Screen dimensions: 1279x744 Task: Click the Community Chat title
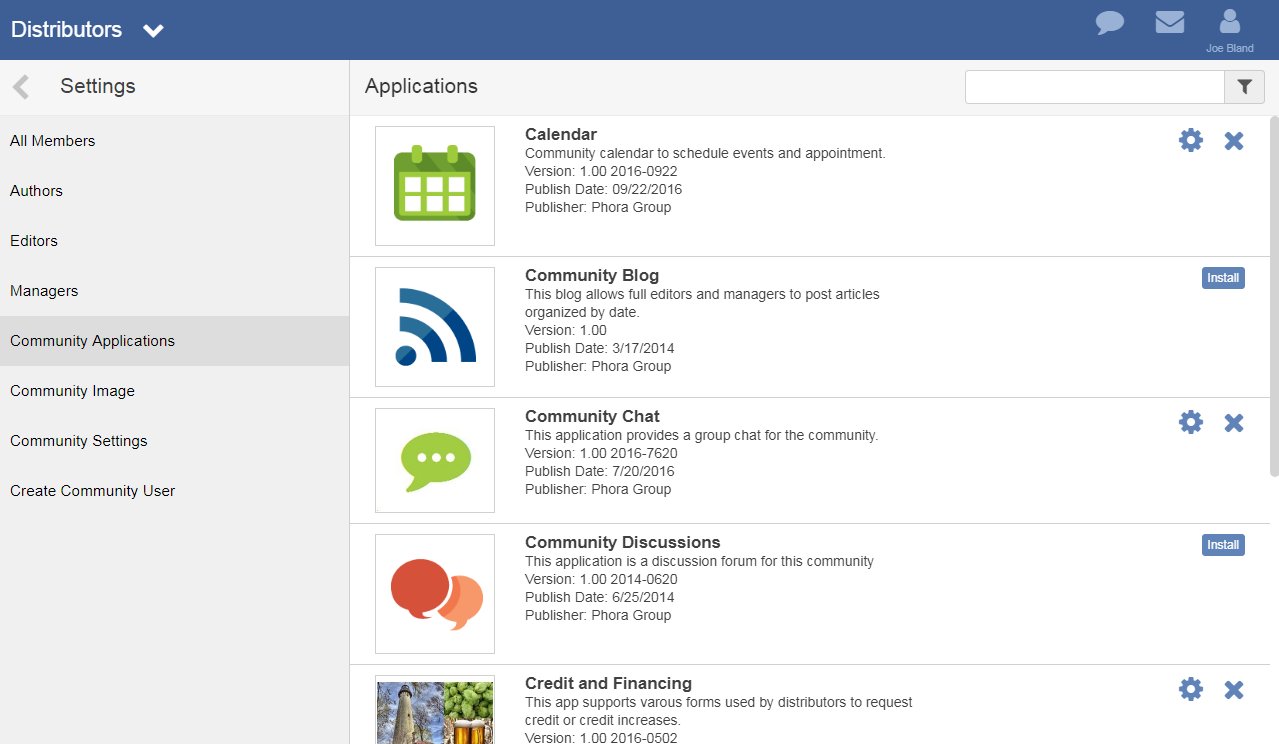click(x=592, y=416)
